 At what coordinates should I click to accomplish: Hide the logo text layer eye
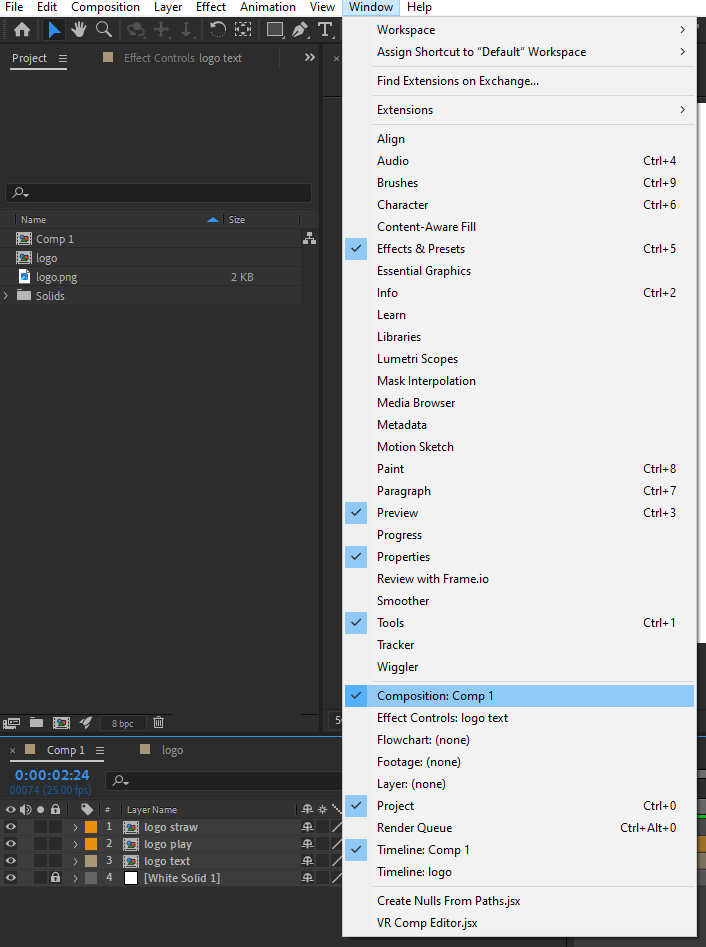(11, 861)
